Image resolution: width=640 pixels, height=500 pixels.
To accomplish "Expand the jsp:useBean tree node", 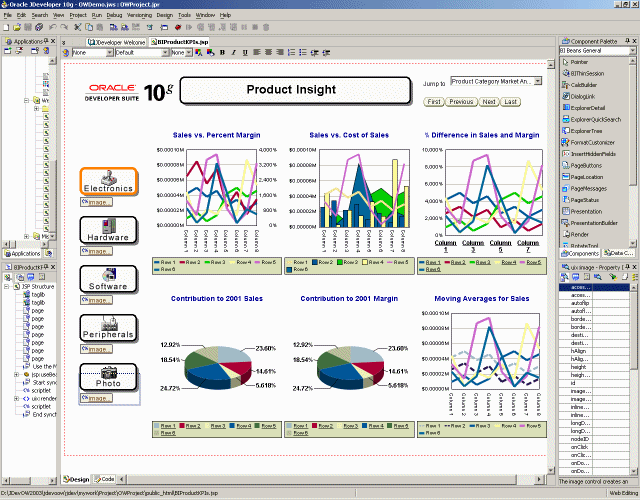I will [x=16, y=374].
